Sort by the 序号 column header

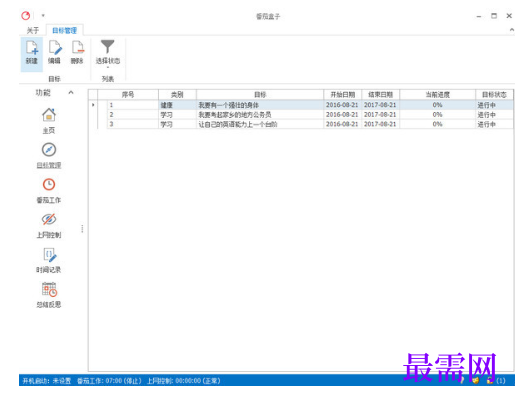[128, 94]
